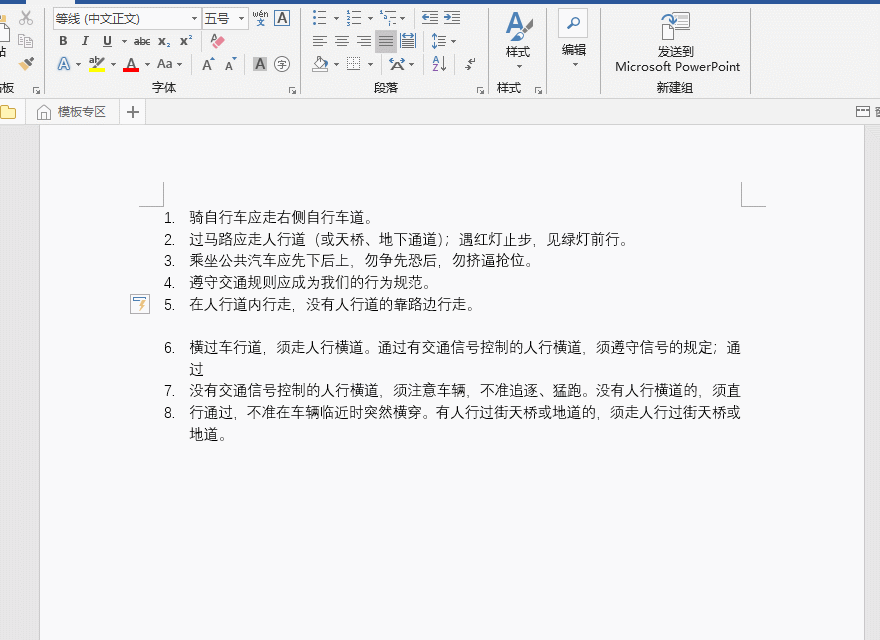Apply strikethrough formatting
Screen dimensions: 880x640
tap(143, 40)
